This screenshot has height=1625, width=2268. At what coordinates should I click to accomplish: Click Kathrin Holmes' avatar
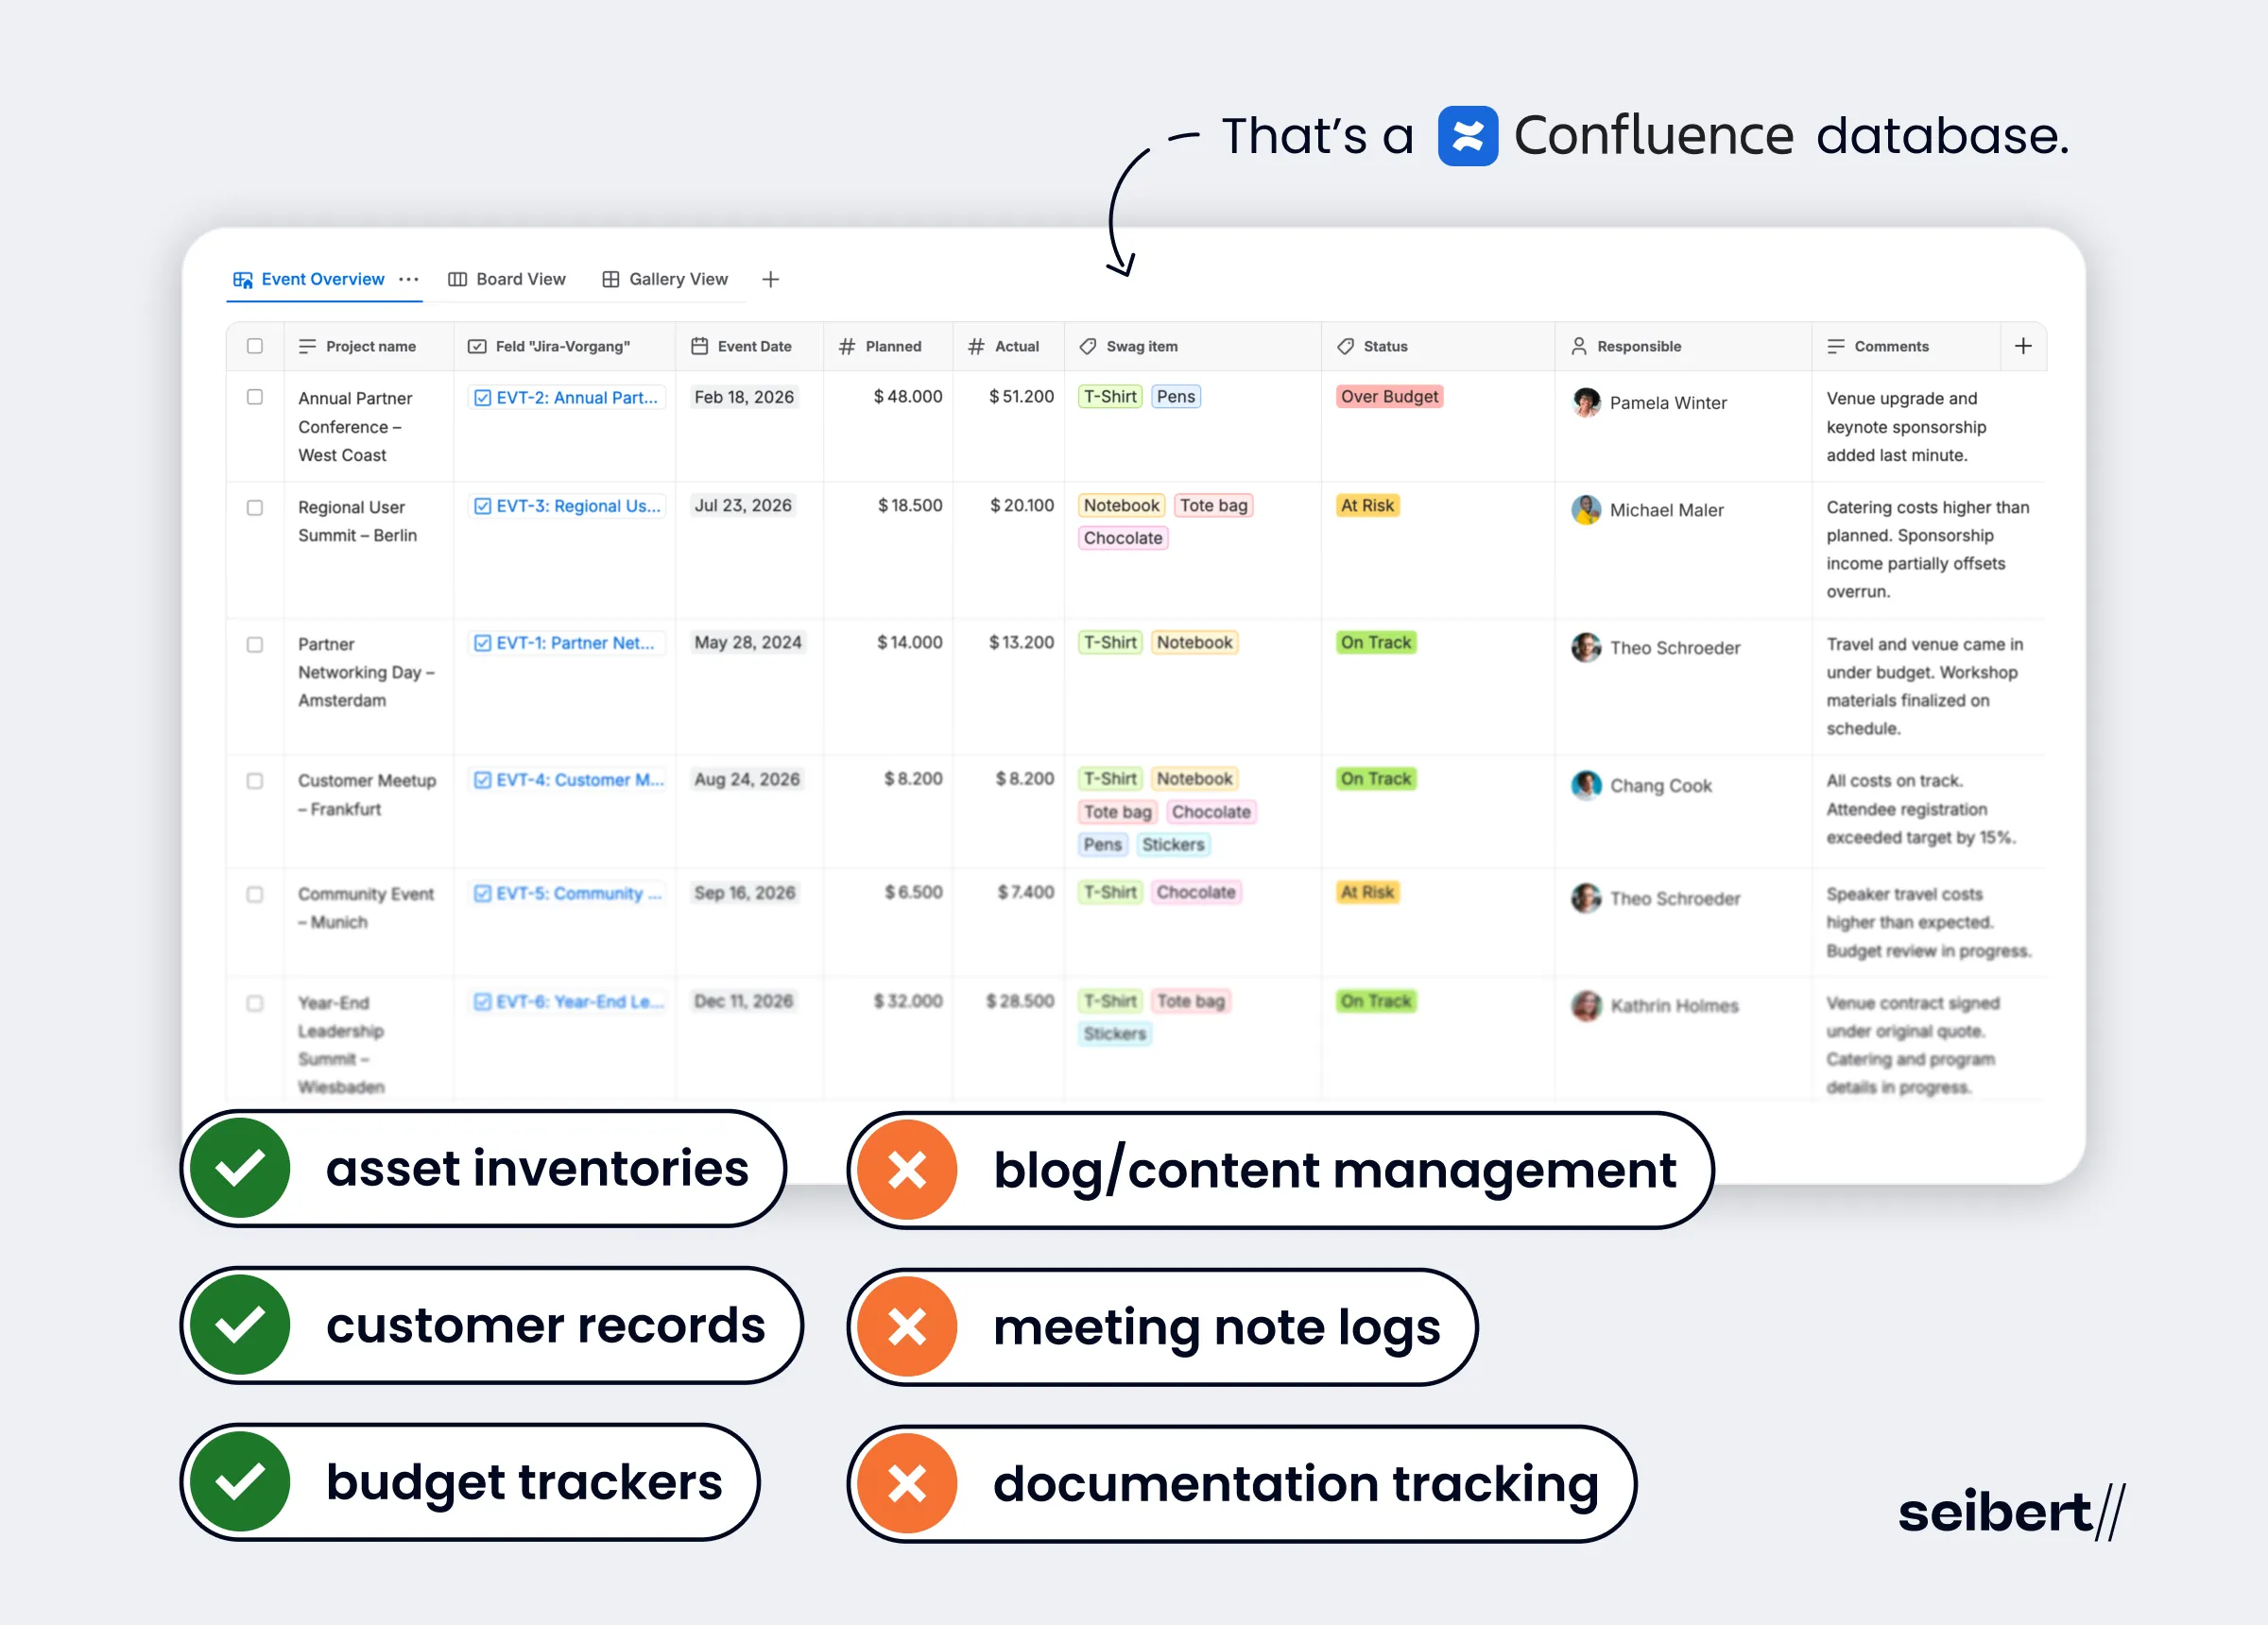coord(1586,1005)
